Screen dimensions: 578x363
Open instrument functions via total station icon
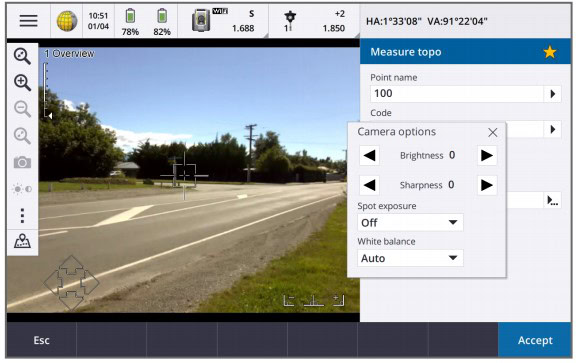(x=201, y=21)
